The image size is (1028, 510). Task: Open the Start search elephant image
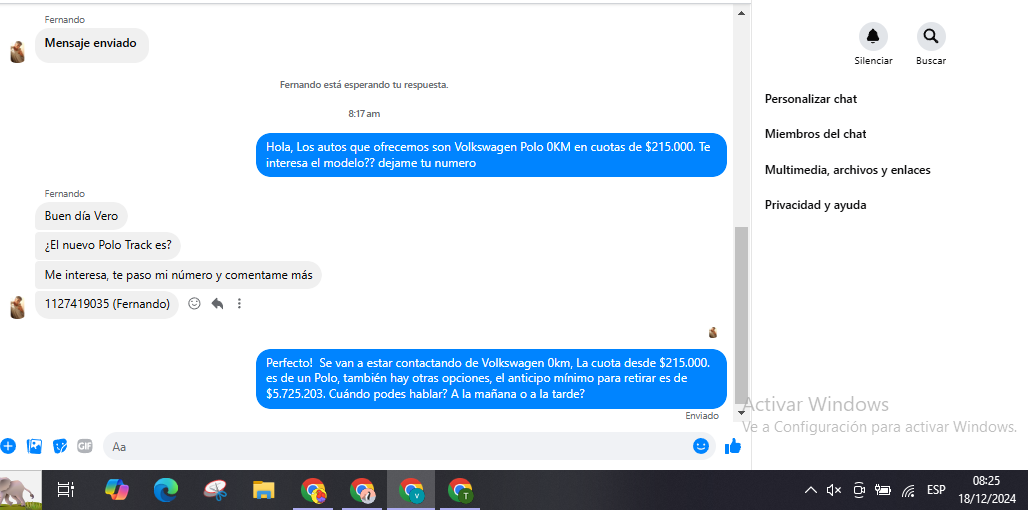pyautogui.click(x=22, y=490)
